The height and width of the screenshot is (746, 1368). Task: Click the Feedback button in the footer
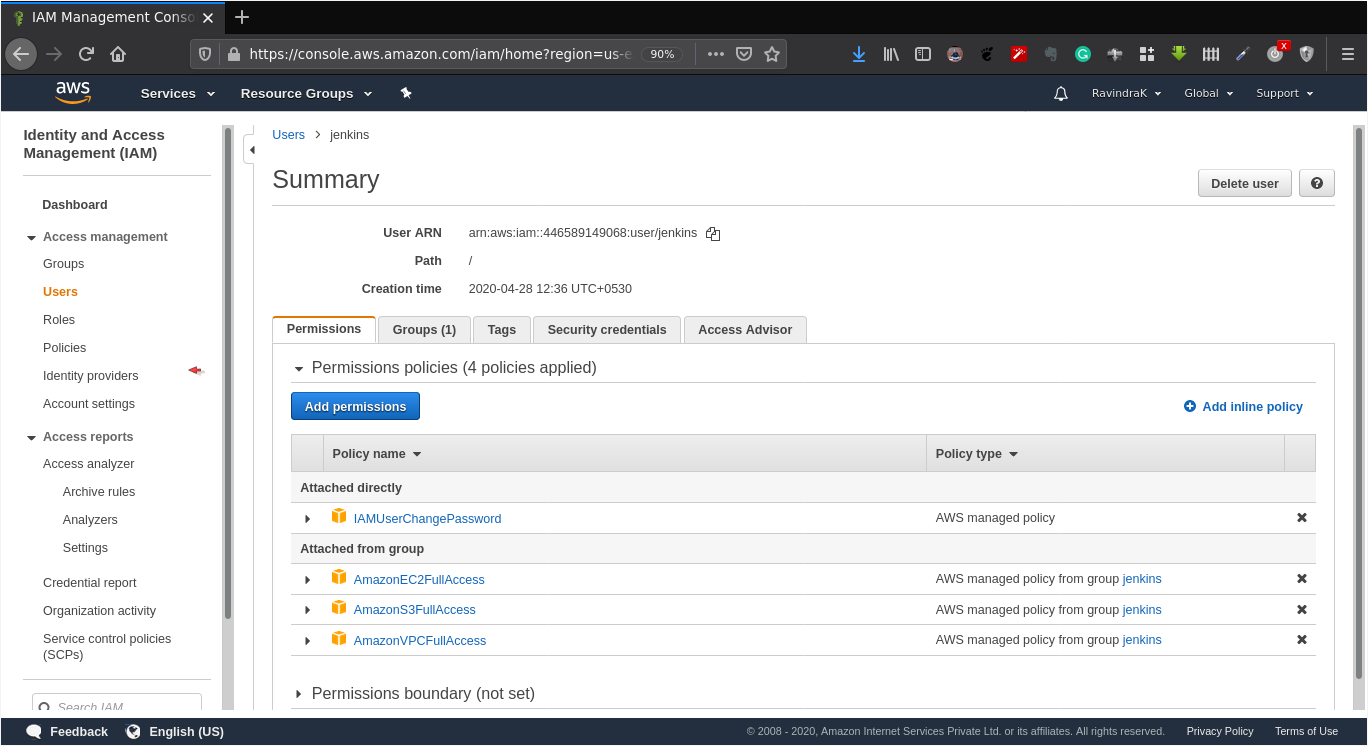coord(67,732)
